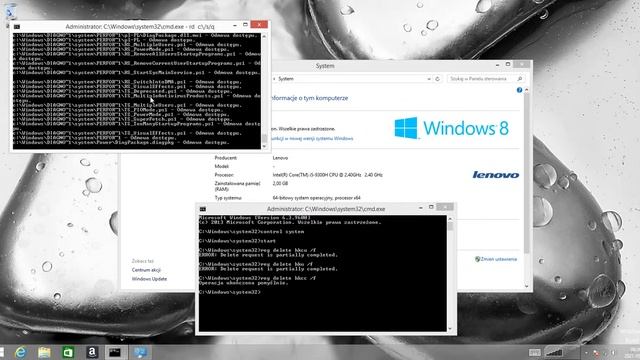The width and height of the screenshot is (640, 360).
Task: Click the Lenovo manufacturer value
Action: 280,158
